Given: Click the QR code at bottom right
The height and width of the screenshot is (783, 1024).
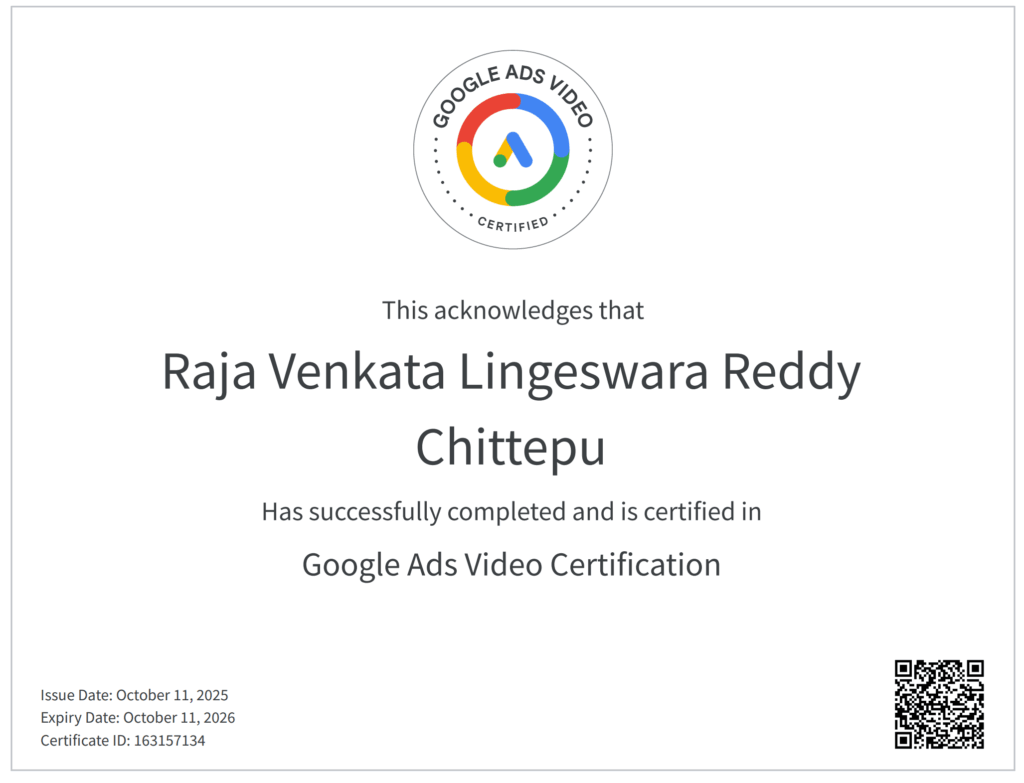Looking at the screenshot, I should click(x=939, y=704).
